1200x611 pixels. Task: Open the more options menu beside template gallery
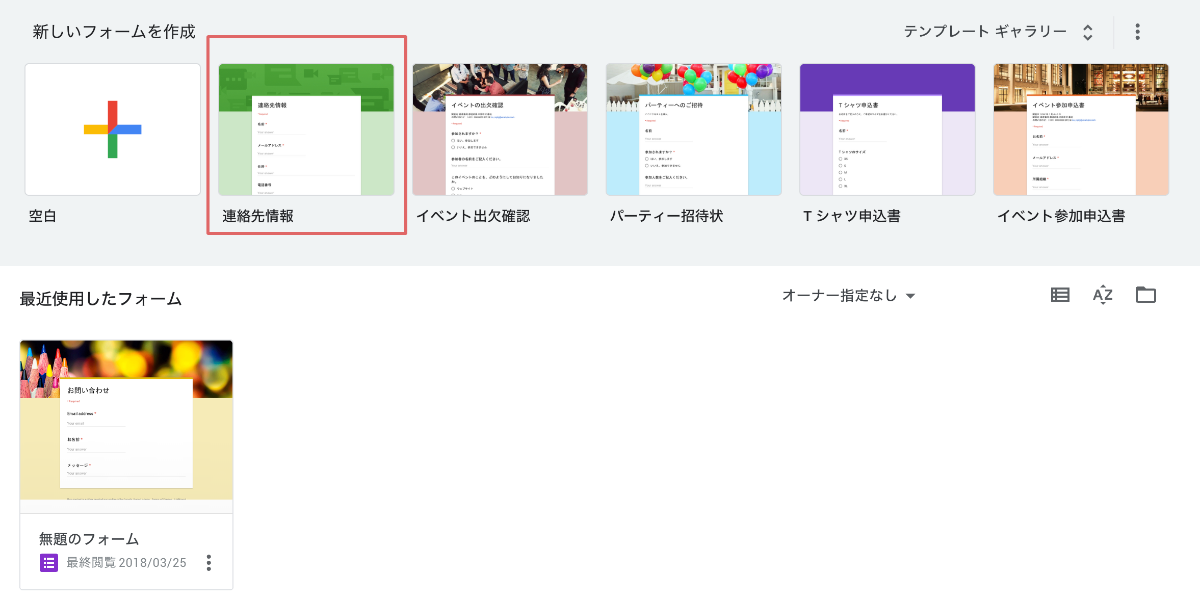point(1137,32)
